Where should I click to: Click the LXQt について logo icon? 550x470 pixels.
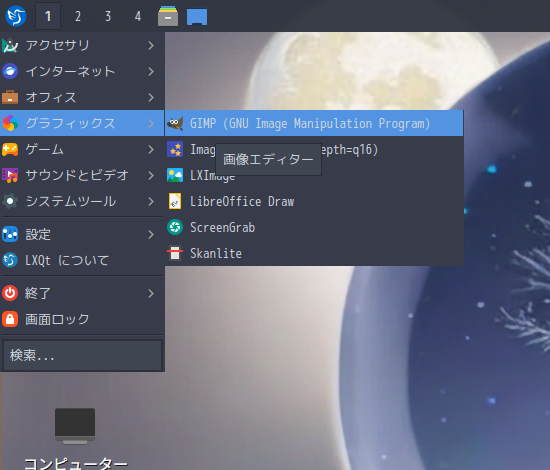(10, 260)
